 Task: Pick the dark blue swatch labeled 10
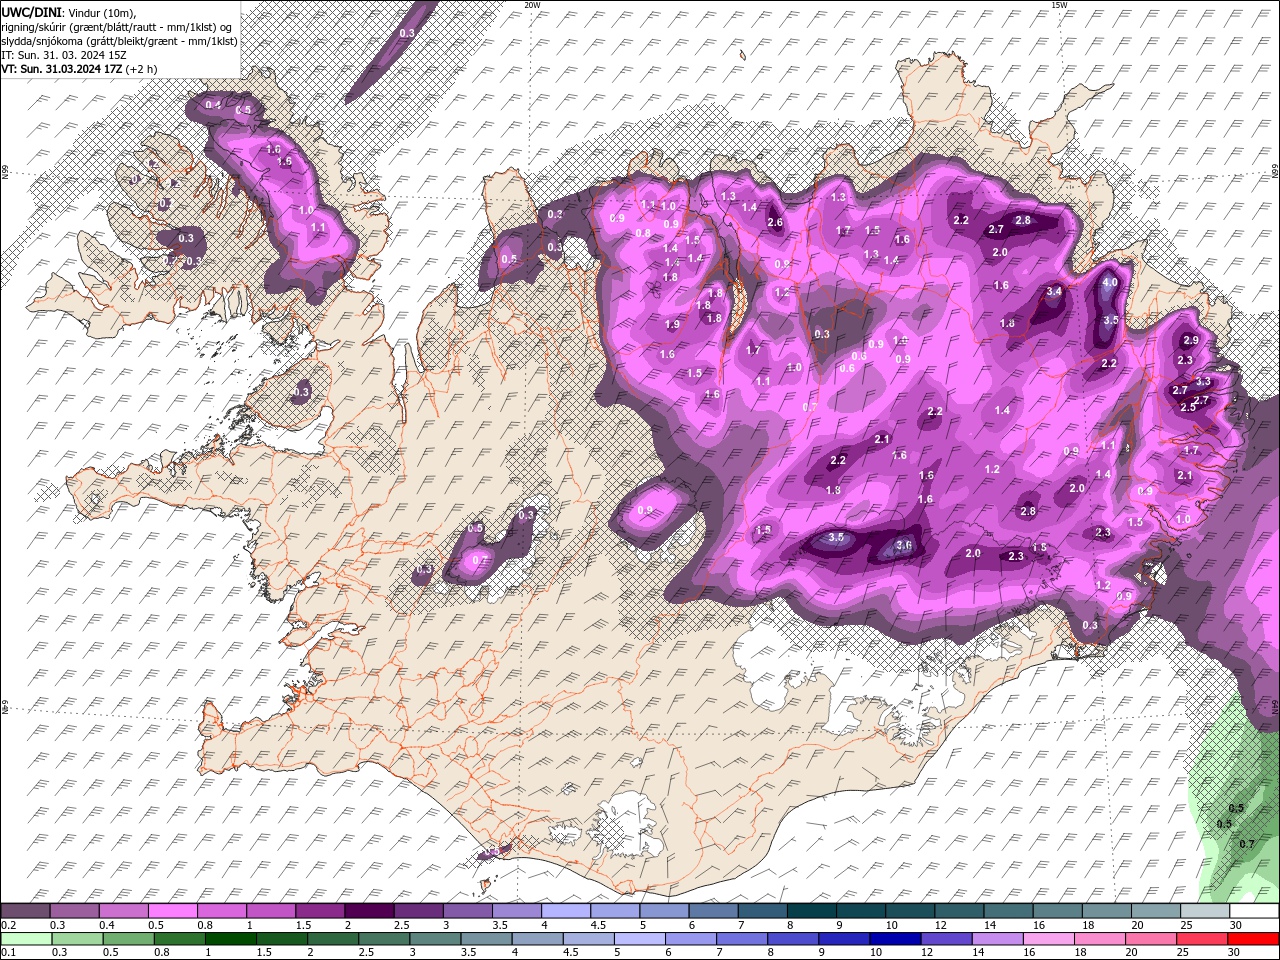[896, 938]
